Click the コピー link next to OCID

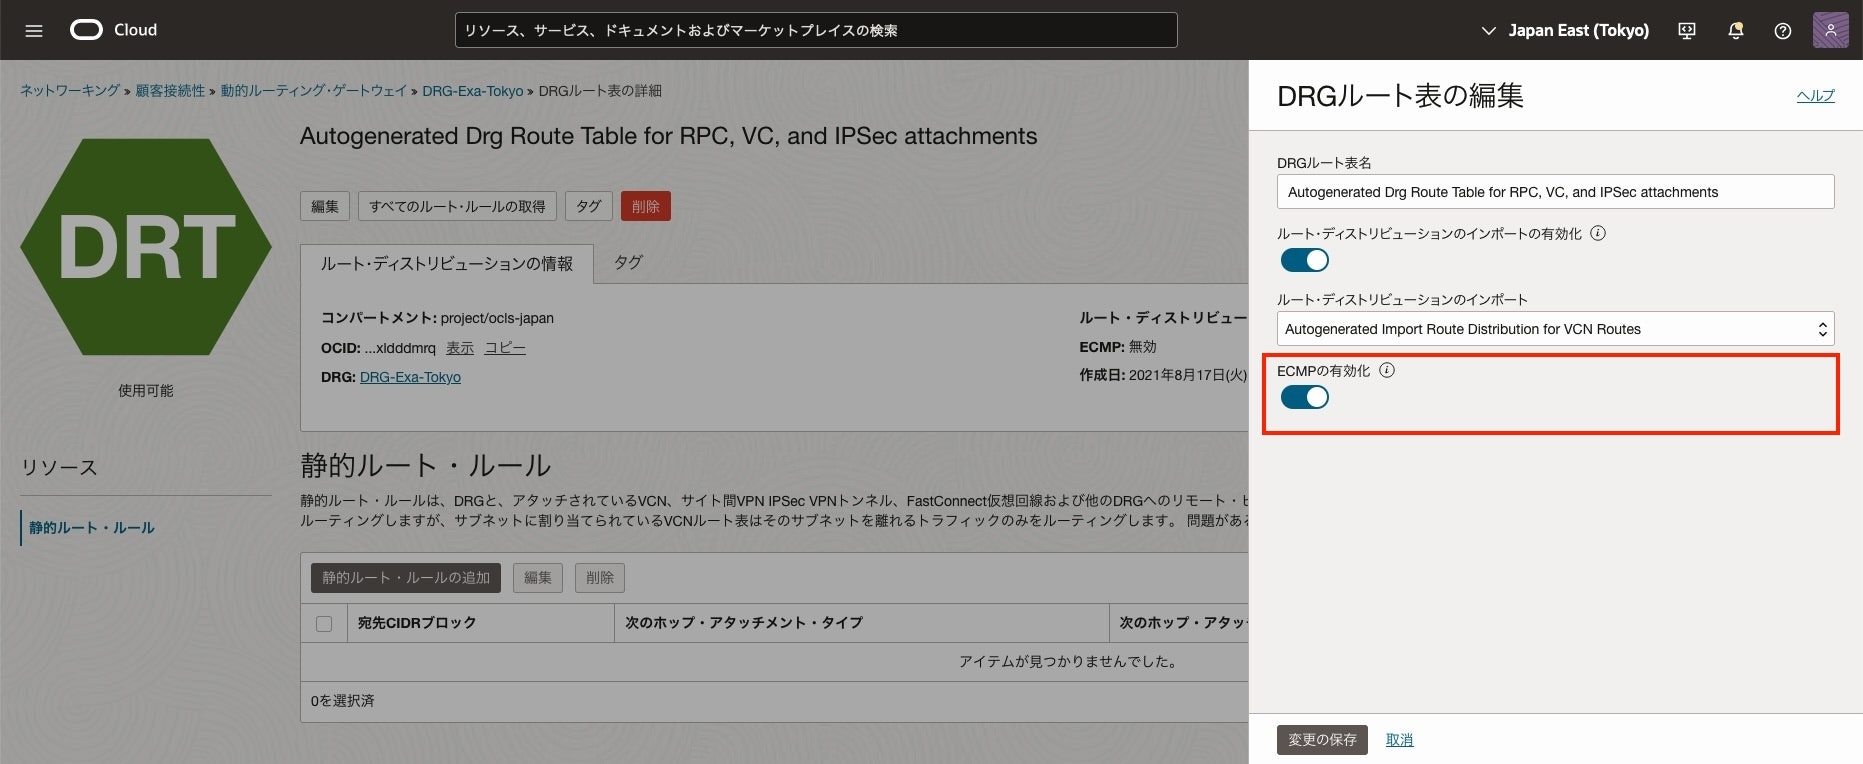coord(505,348)
